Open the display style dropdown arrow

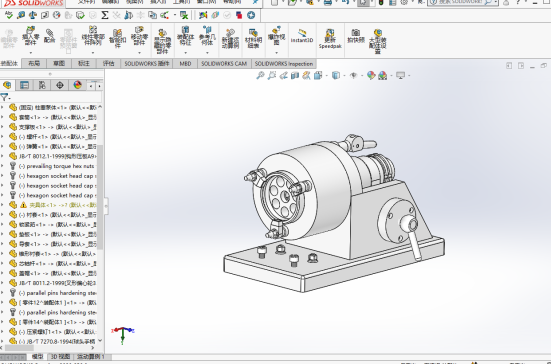point(344,76)
